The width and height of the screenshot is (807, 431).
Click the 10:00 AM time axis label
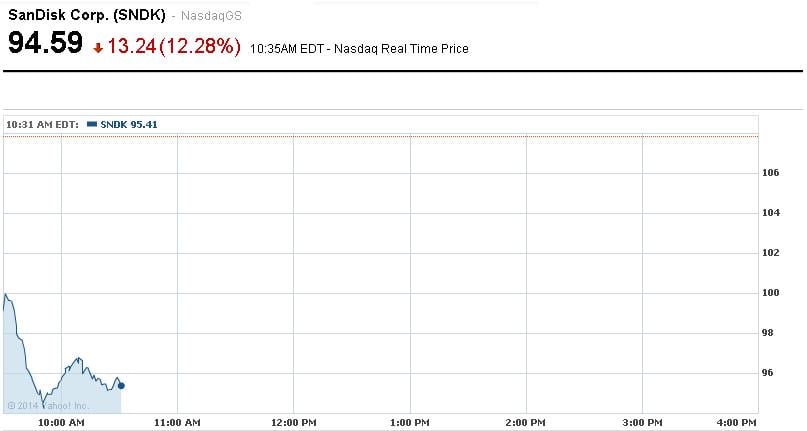[62, 423]
